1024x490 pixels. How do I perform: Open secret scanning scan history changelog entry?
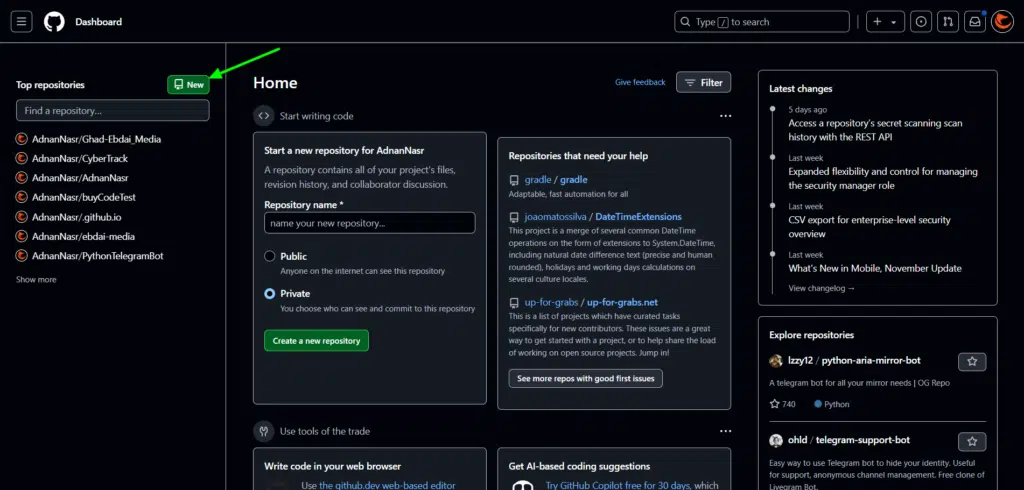[x=875, y=130]
